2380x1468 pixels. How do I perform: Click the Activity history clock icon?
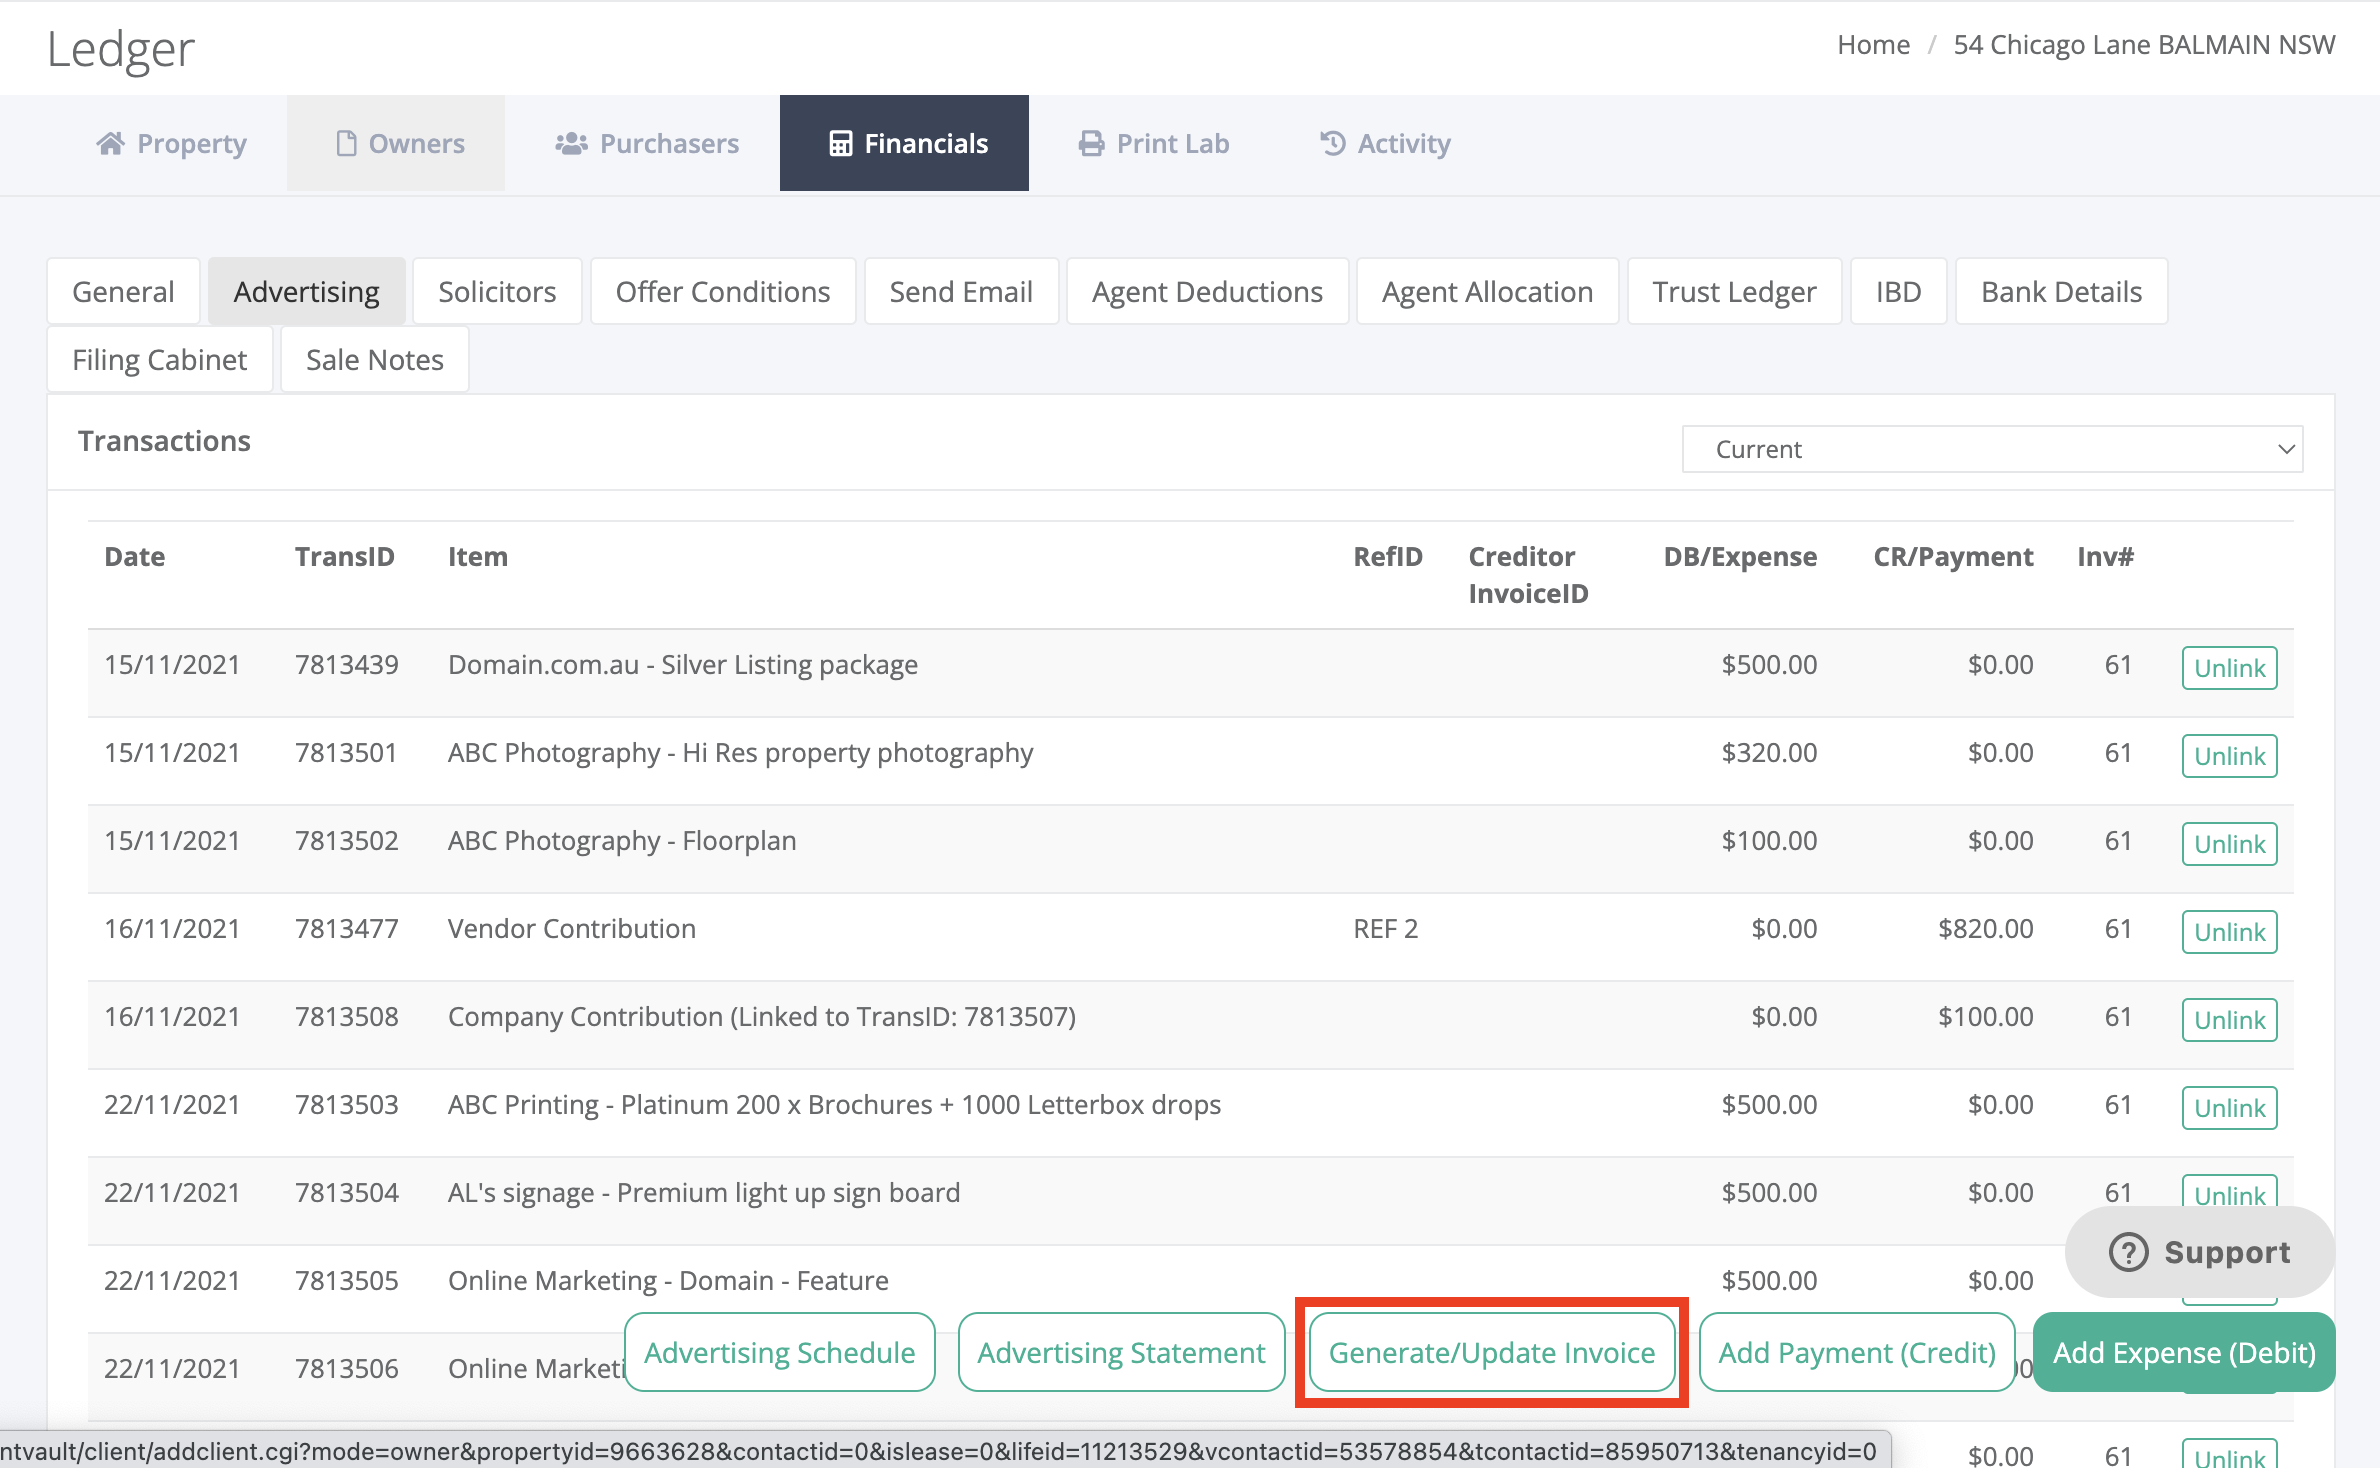pyautogui.click(x=1332, y=144)
